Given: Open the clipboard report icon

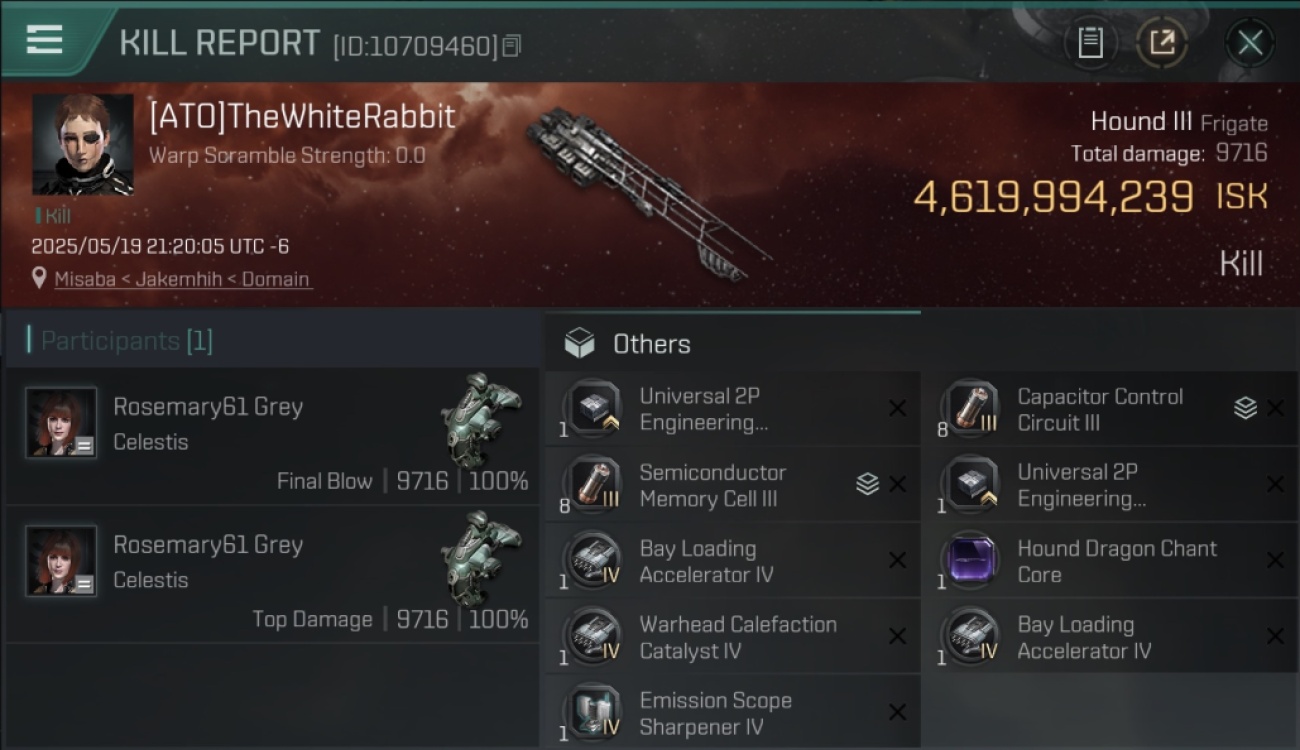Looking at the screenshot, I should [1090, 43].
